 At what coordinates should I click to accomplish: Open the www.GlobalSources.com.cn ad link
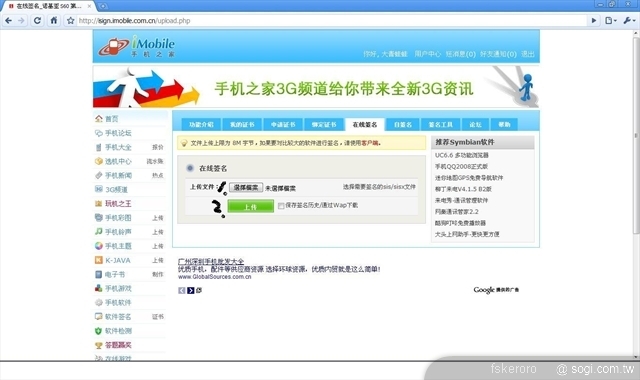pyautogui.click(x=215, y=277)
